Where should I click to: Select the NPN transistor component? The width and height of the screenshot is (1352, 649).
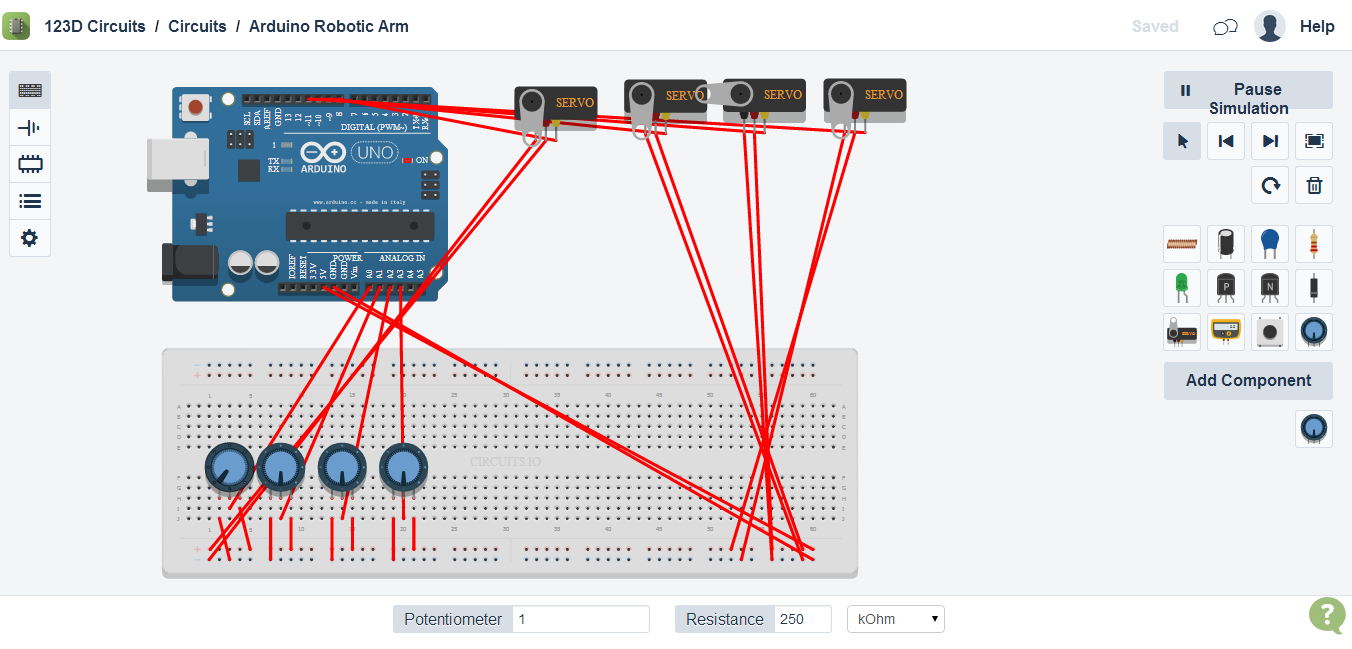[1270, 287]
